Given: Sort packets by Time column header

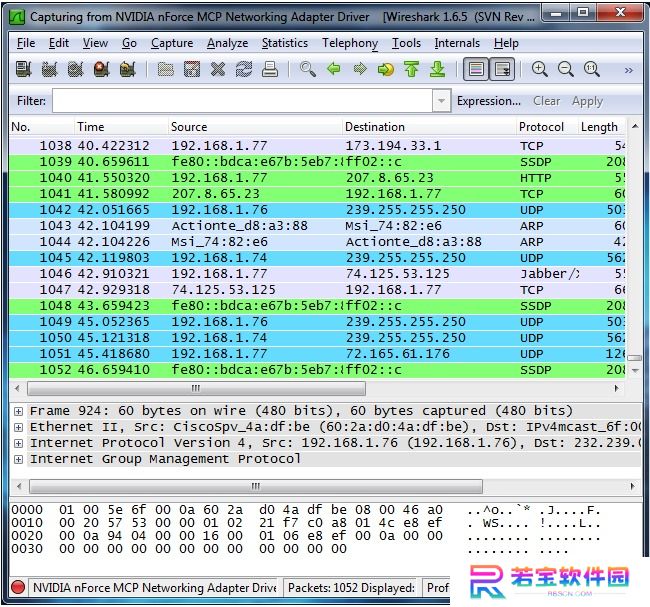Looking at the screenshot, I should [121, 127].
